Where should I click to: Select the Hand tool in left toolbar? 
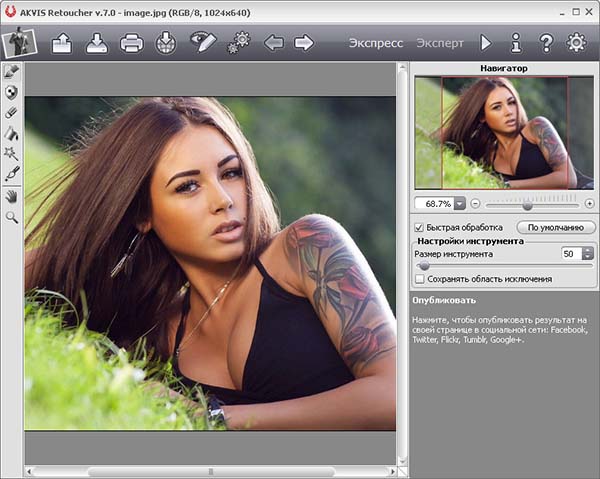click(12, 196)
